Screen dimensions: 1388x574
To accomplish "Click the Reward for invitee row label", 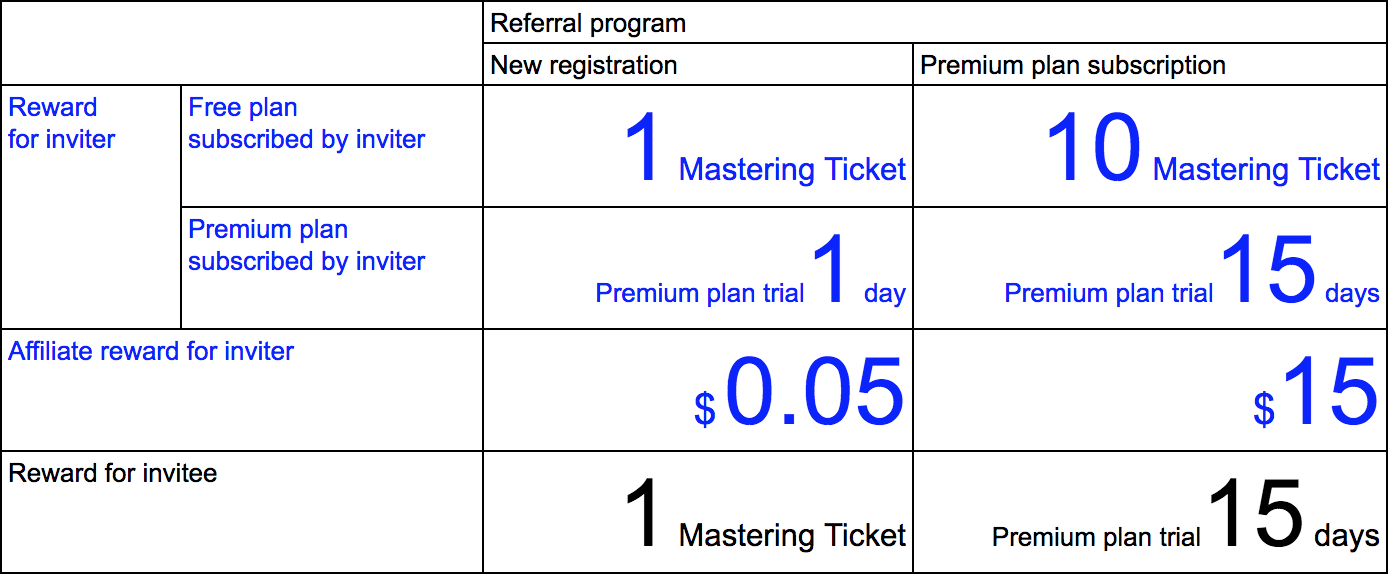I will point(242,512).
